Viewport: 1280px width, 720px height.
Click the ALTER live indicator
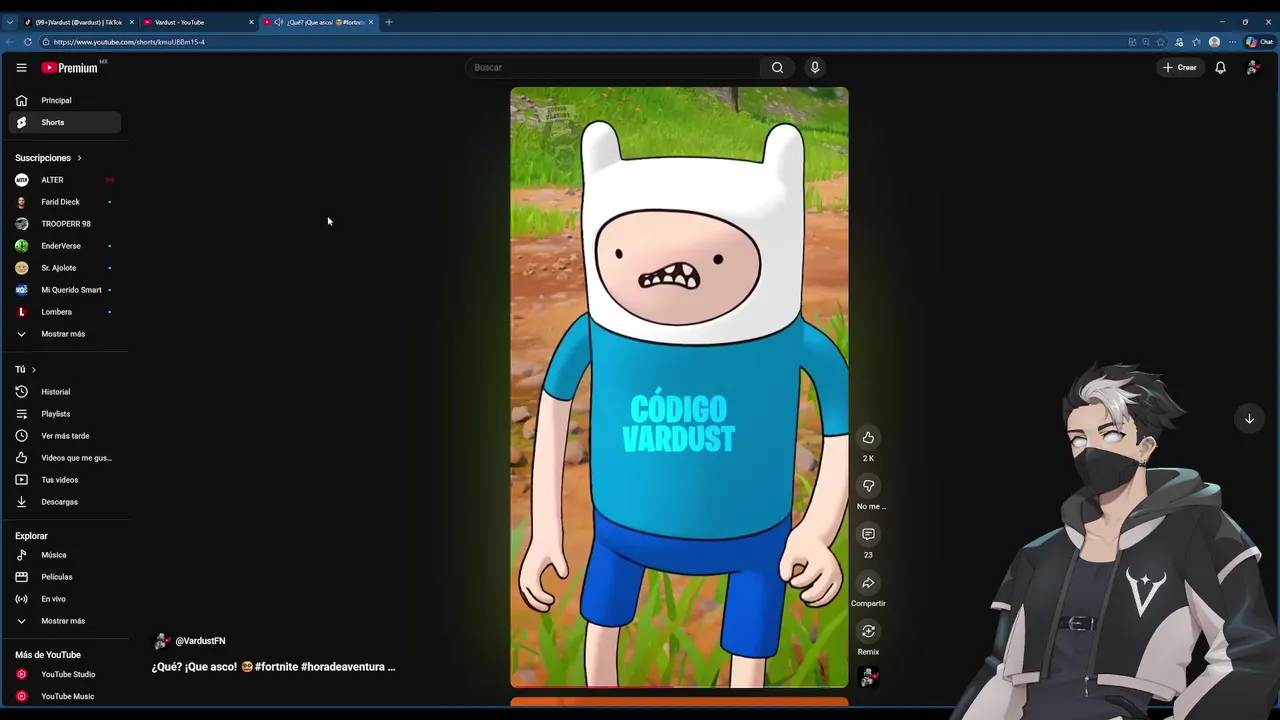[x=110, y=180]
